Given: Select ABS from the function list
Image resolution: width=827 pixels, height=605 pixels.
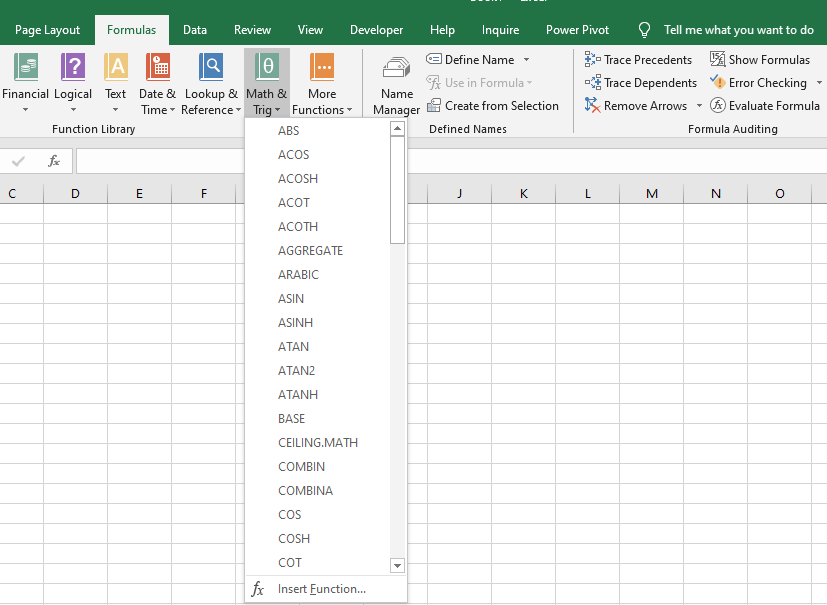Looking at the screenshot, I should [288, 130].
